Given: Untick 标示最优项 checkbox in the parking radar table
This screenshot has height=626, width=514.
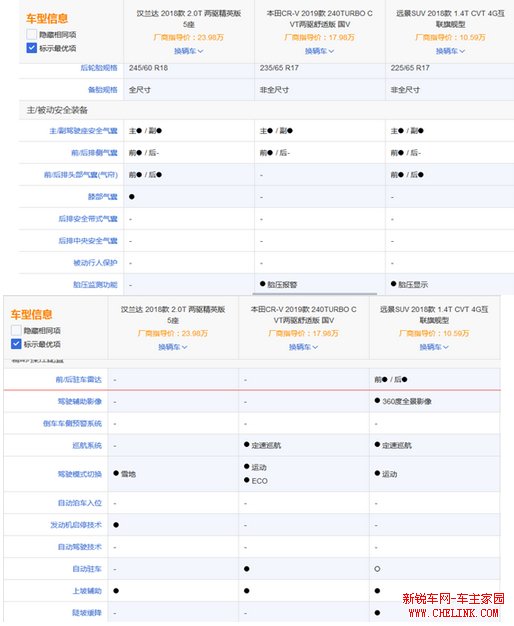Looking at the screenshot, I should coord(16,344).
